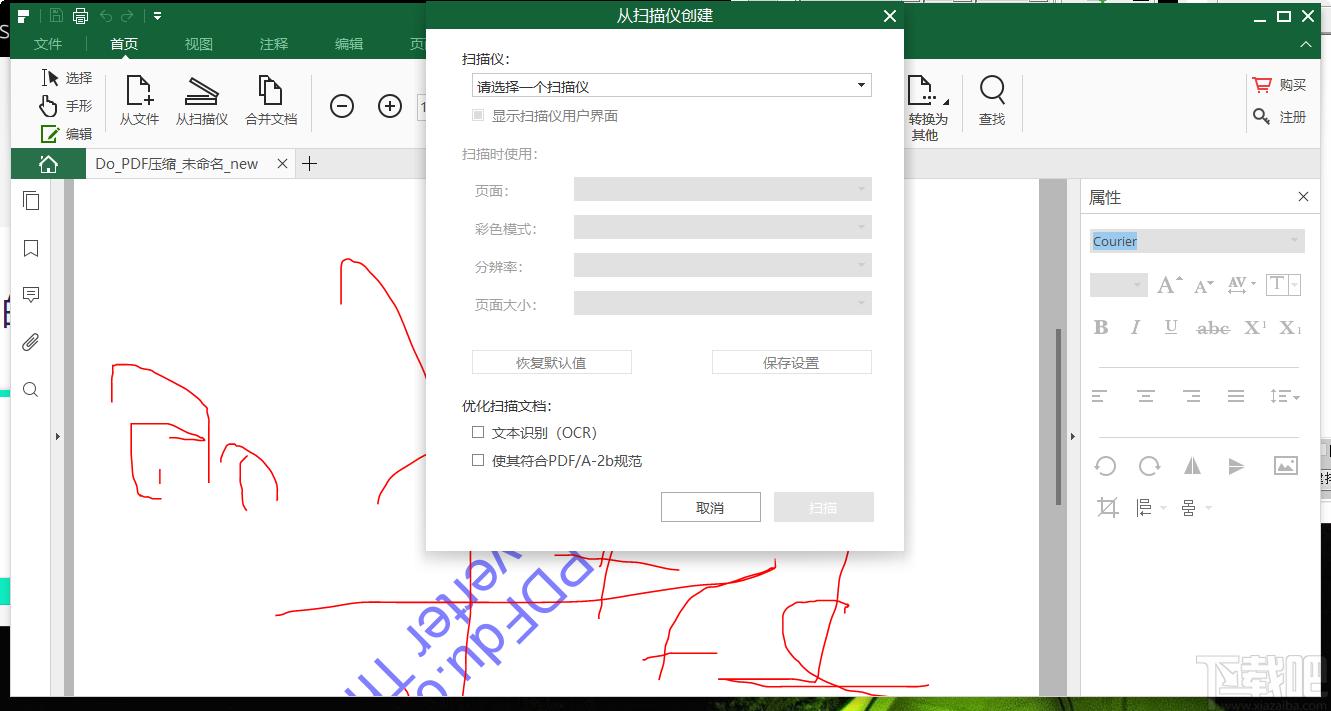Open the Courier font dropdown
The height and width of the screenshot is (711, 1331).
tap(1197, 241)
